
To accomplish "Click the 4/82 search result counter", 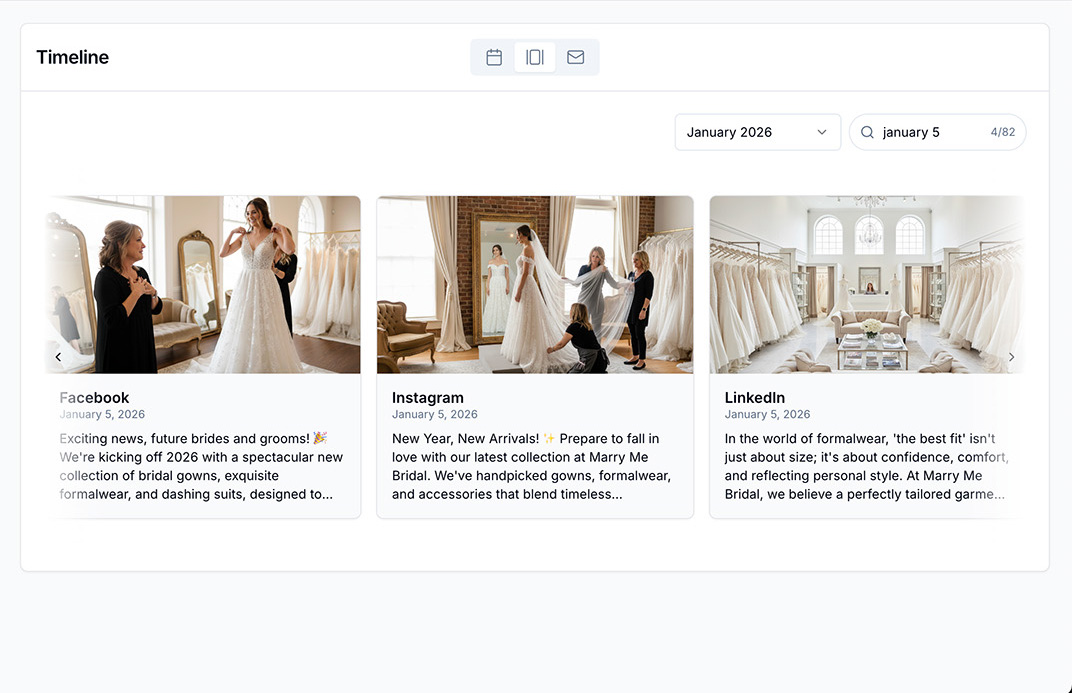I will point(1002,132).
